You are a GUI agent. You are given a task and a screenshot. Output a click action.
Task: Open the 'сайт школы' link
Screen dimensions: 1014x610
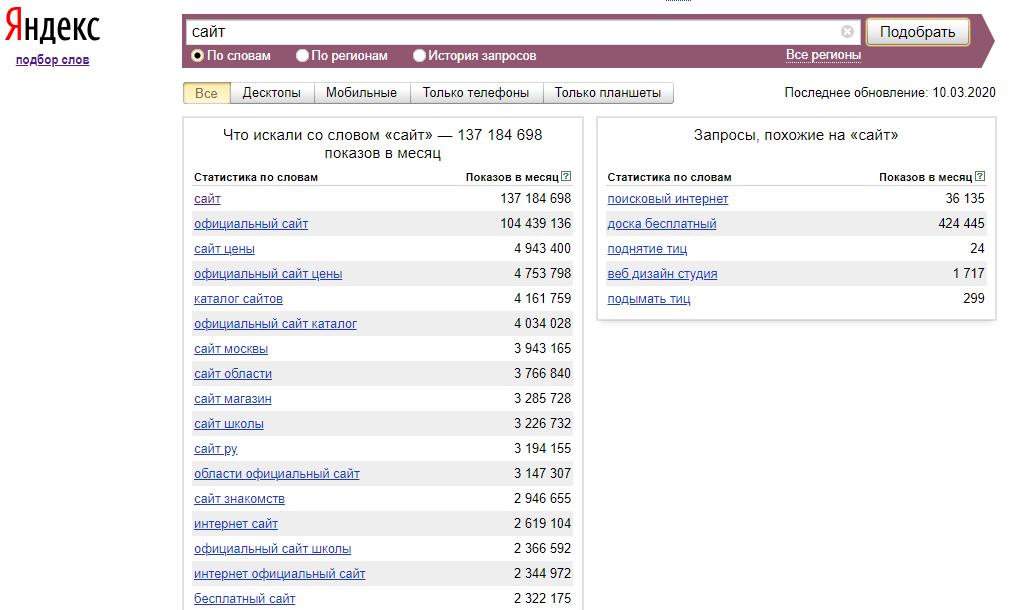229,424
